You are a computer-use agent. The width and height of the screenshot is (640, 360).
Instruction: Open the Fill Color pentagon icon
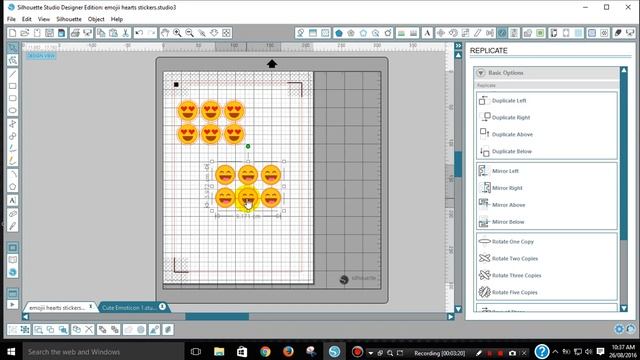(339, 33)
